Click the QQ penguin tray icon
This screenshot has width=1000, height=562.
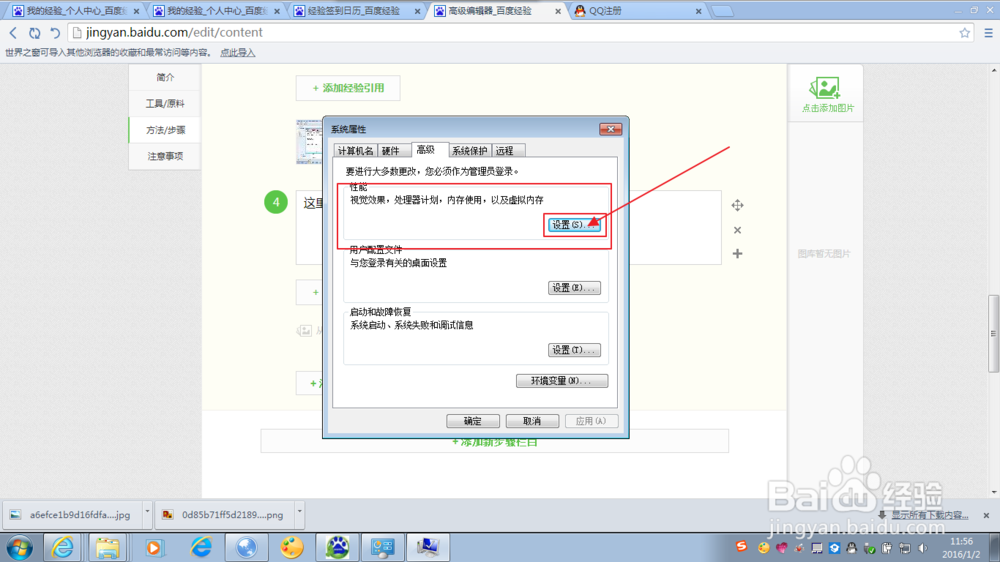point(851,548)
